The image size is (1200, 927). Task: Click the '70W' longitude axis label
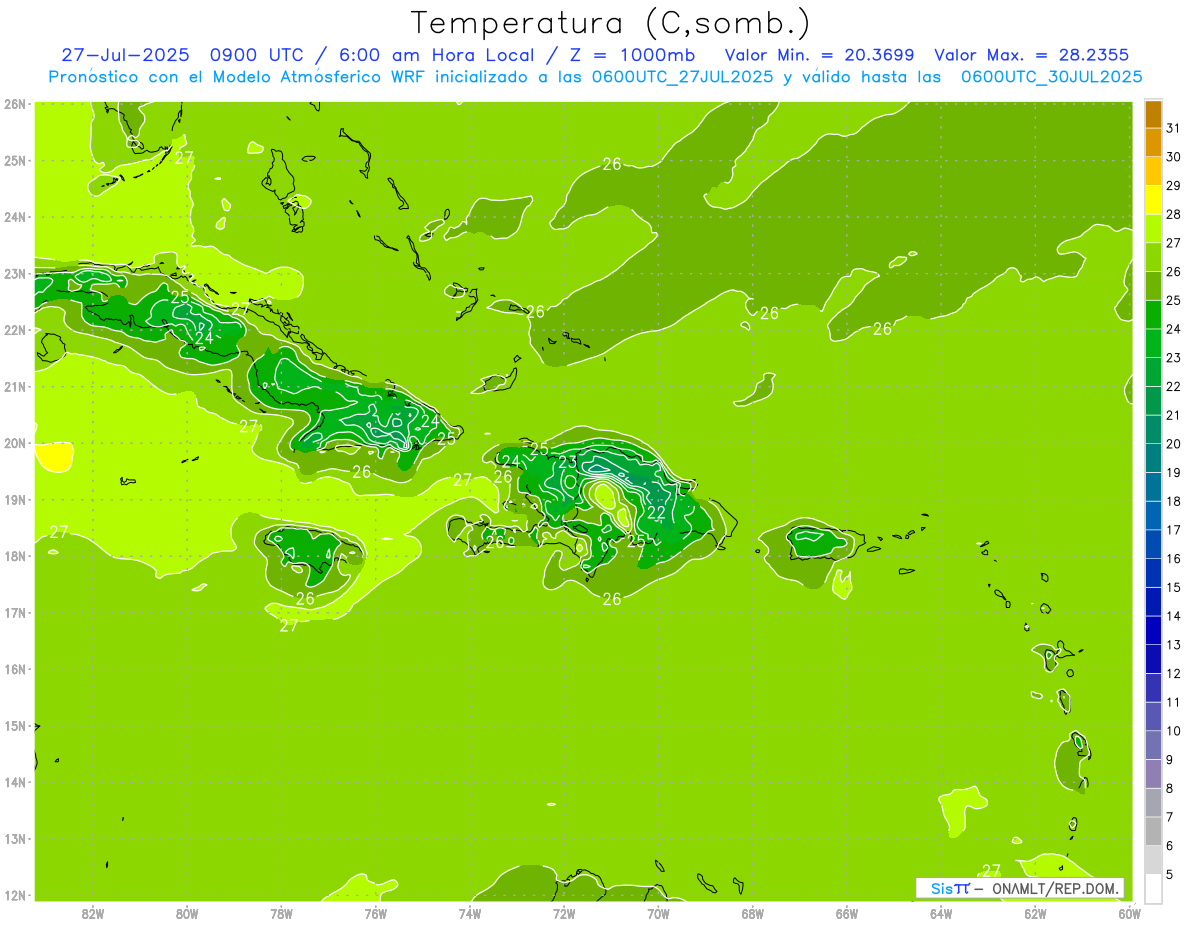(658, 913)
